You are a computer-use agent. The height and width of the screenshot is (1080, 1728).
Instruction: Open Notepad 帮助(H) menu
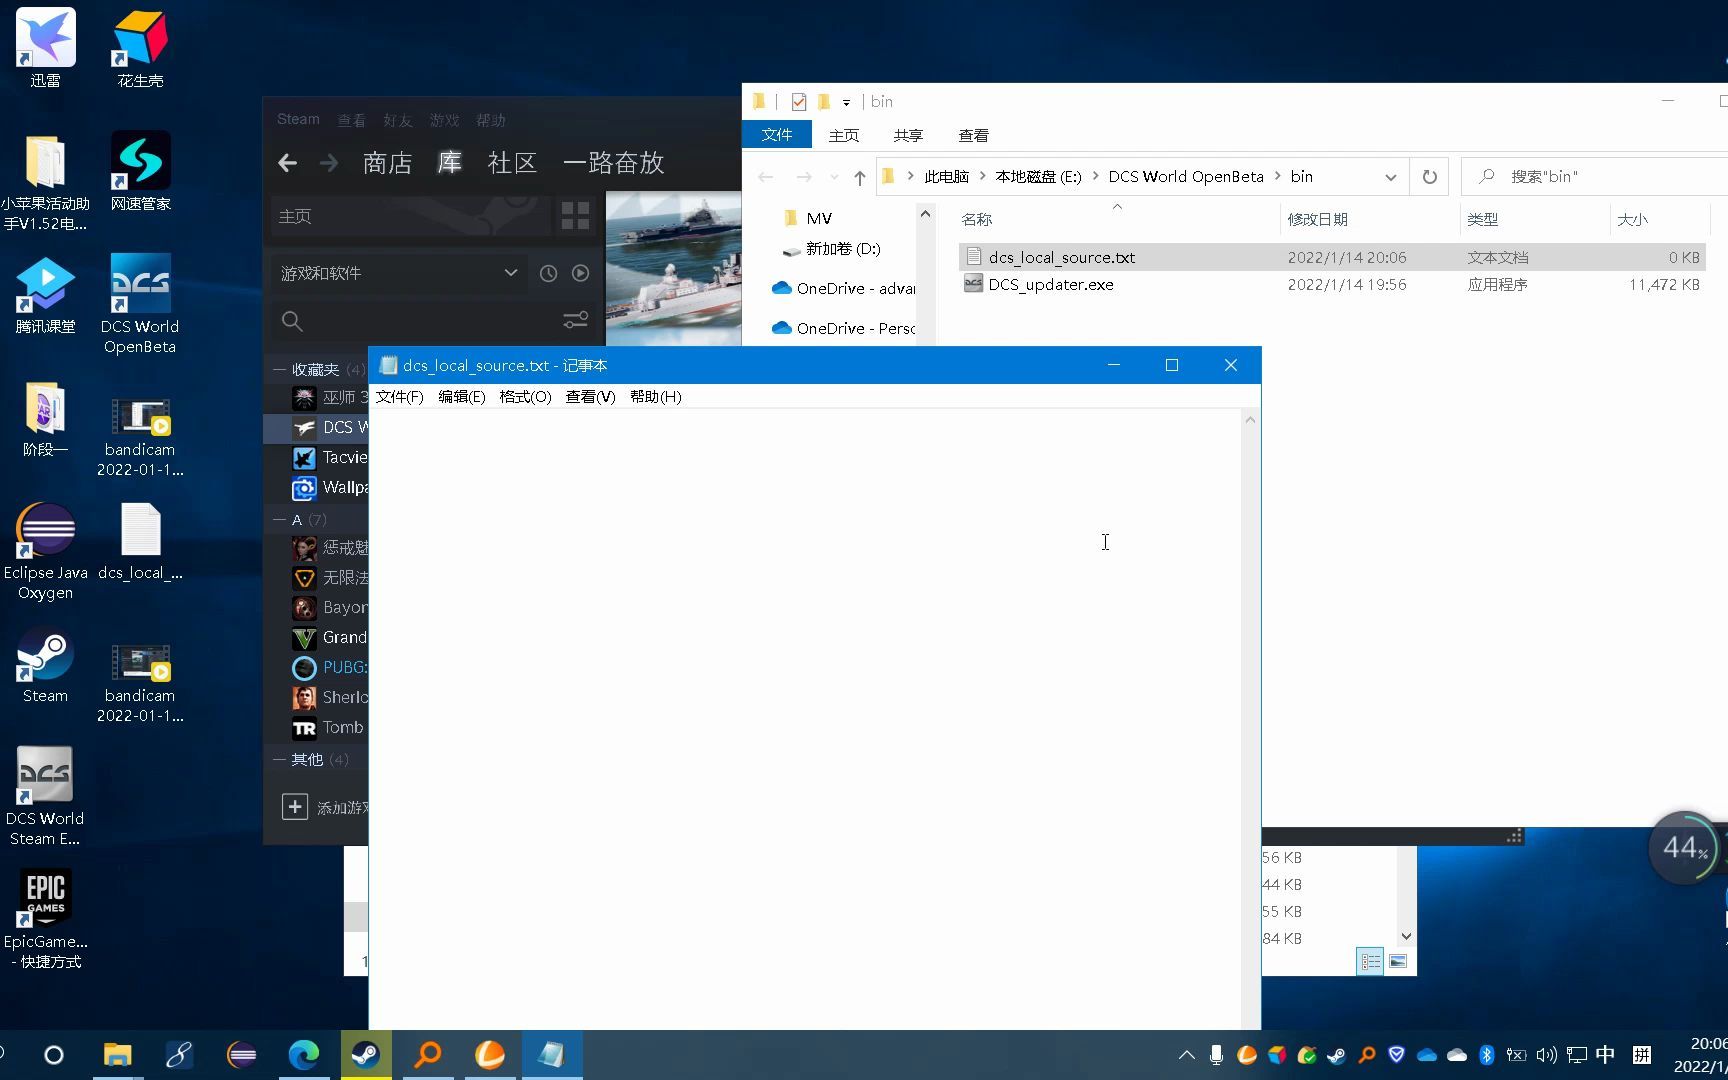pyautogui.click(x=656, y=397)
